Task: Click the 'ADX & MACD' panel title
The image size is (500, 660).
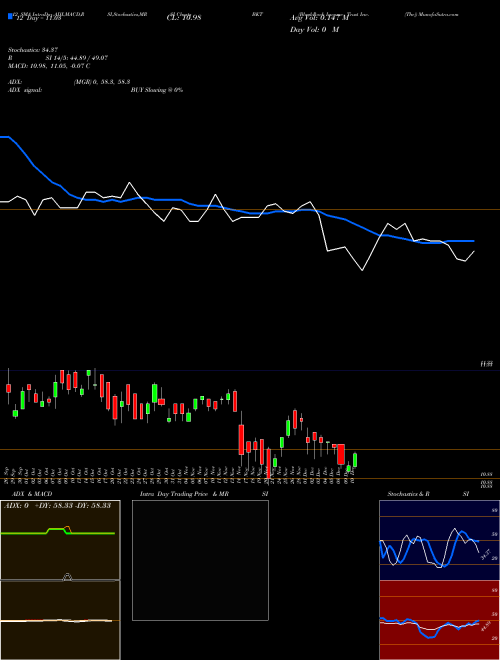Action: [32, 494]
